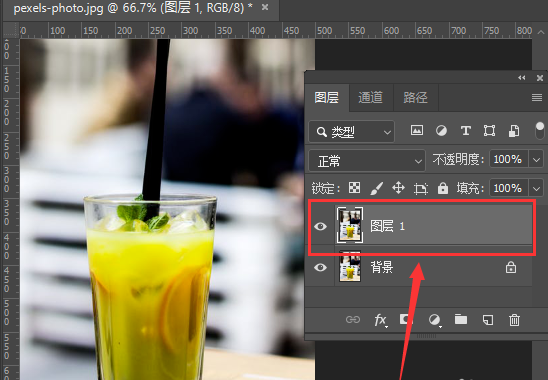
Task: Hide 图层 1 layer visibility
Action: pyautogui.click(x=320, y=227)
